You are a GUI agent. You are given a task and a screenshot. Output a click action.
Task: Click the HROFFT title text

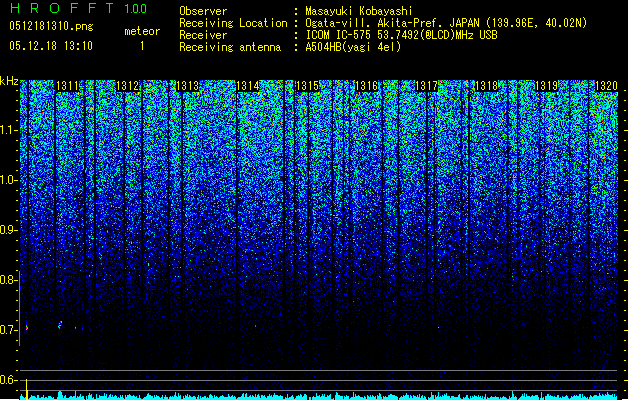63,8
